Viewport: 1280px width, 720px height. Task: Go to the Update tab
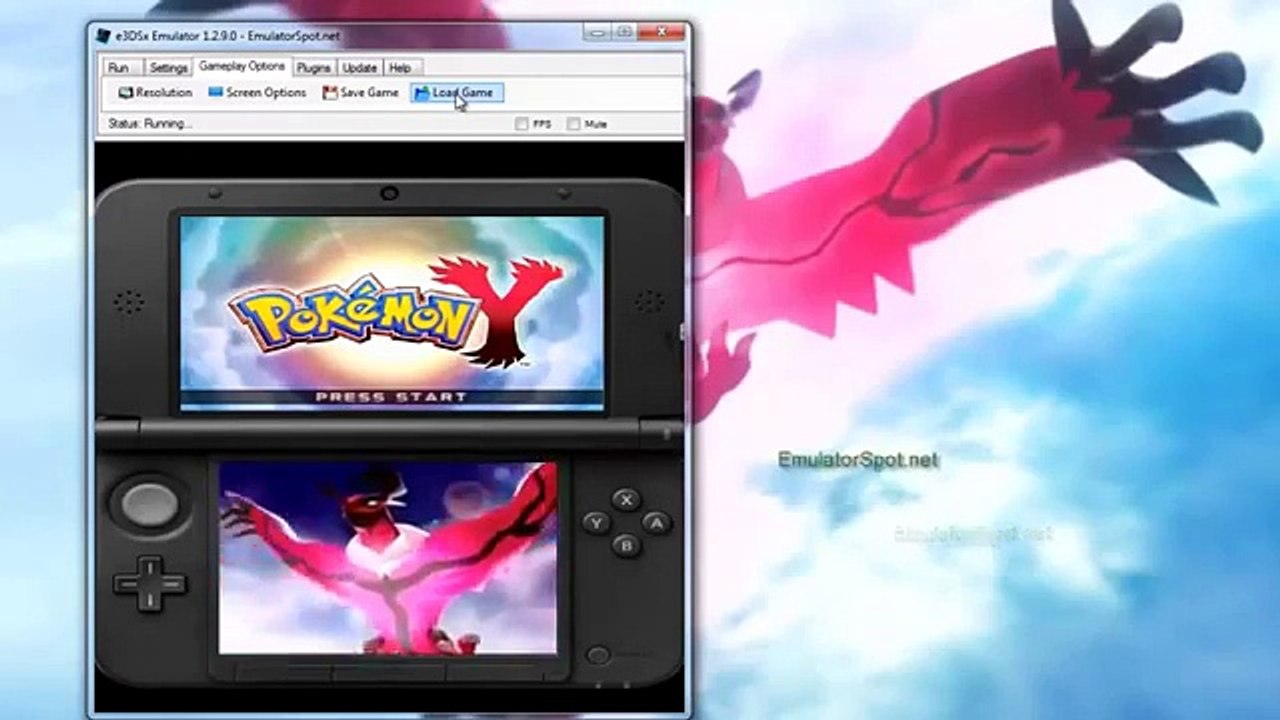pyautogui.click(x=360, y=68)
